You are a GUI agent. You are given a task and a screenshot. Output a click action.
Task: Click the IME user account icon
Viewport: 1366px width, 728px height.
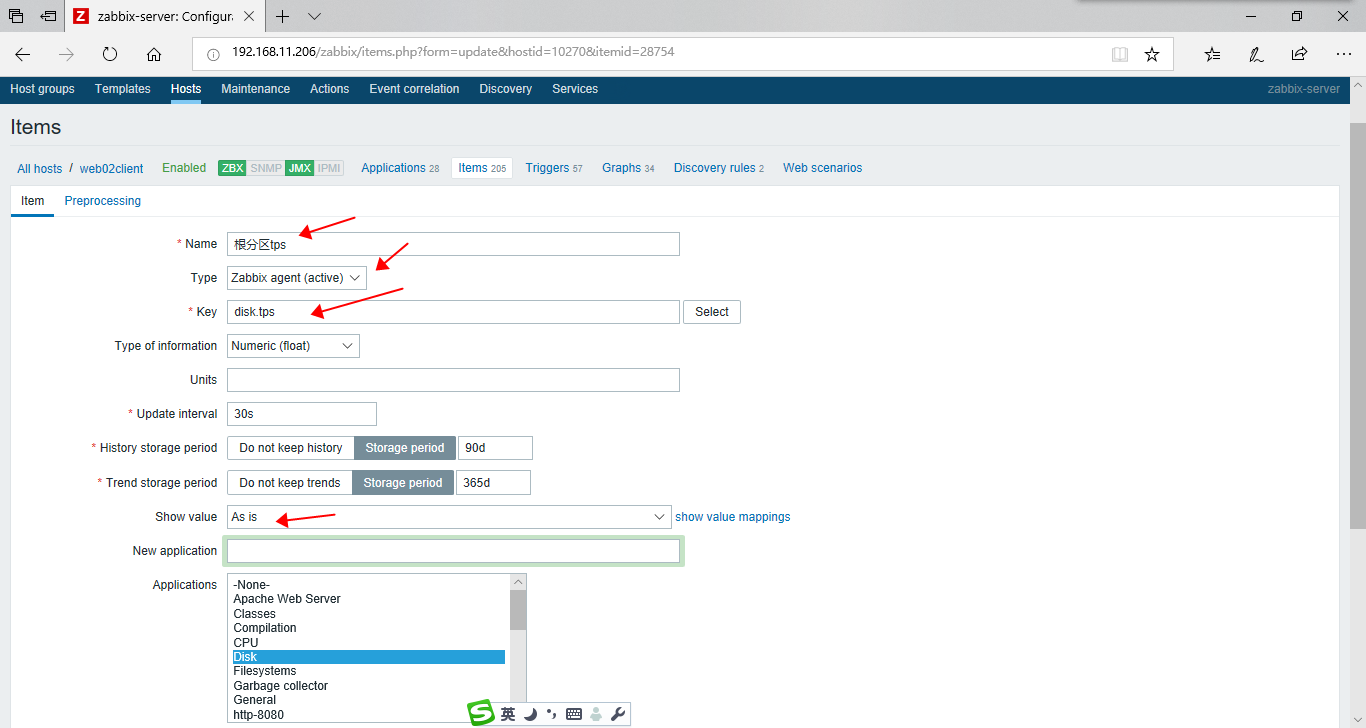point(596,714)
